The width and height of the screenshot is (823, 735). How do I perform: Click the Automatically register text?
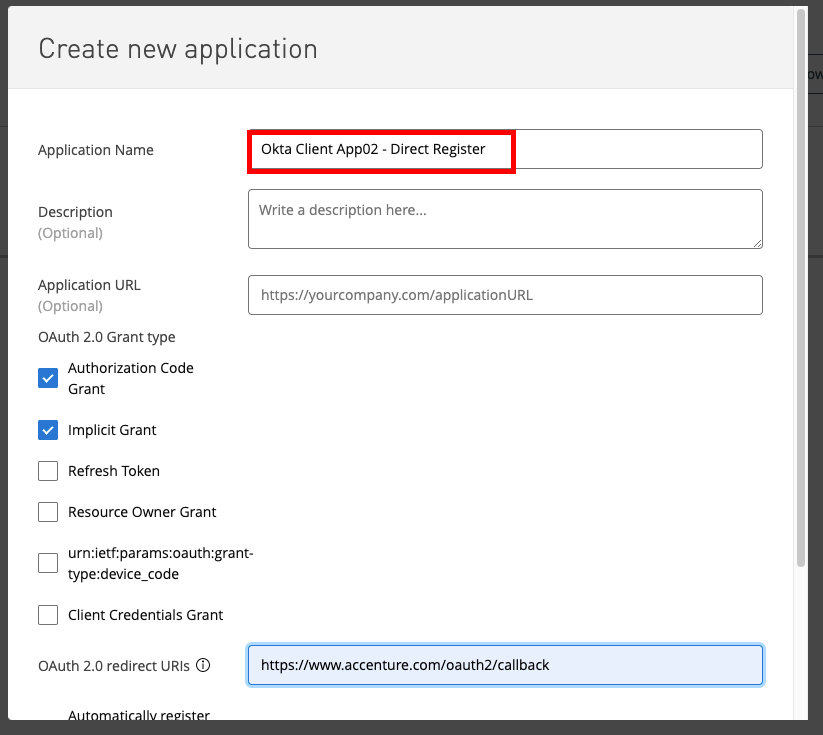(139, 715)
